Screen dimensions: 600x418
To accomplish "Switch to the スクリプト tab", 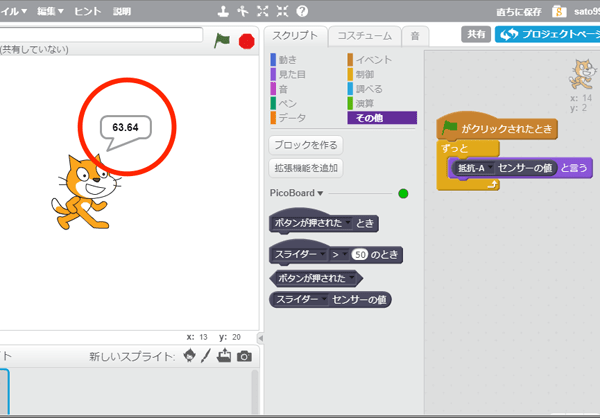I will coord(295,36).
